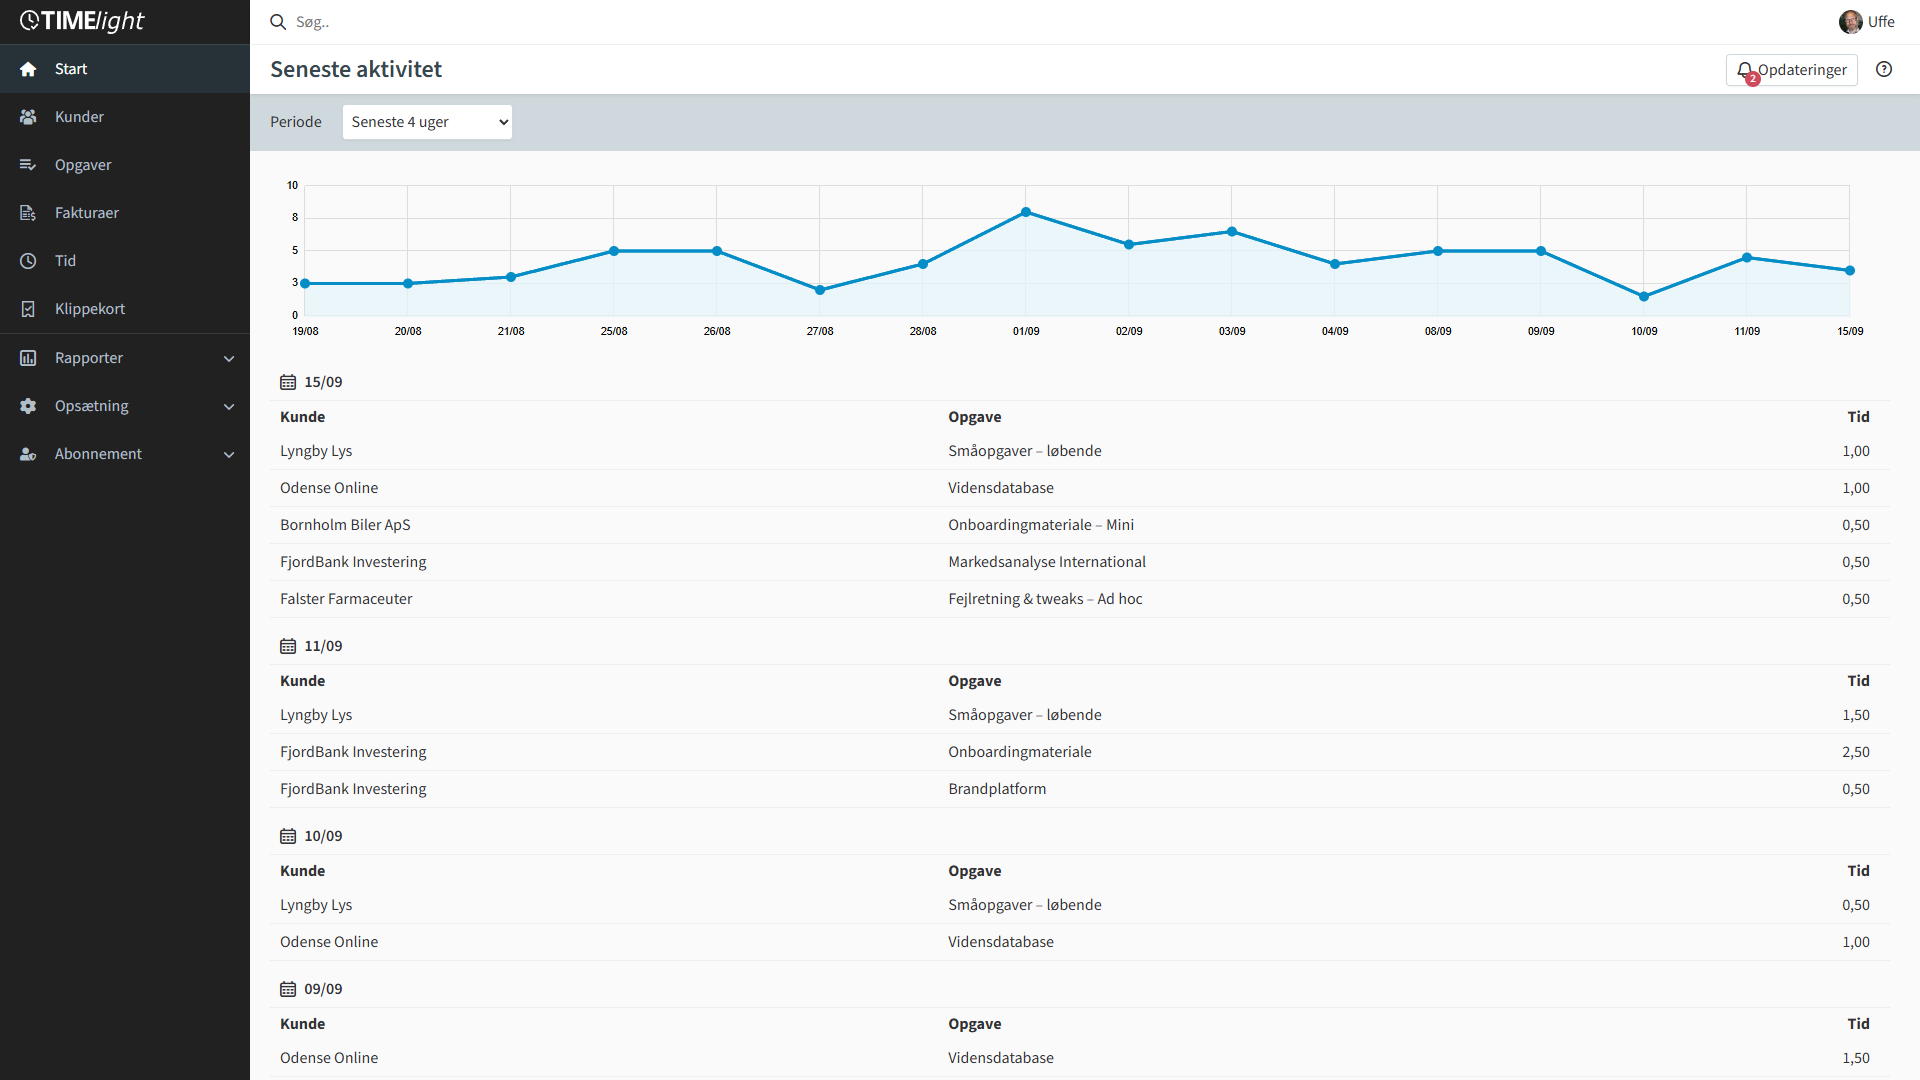Click the calendar icon beside 15/09
1920x1080 pixels.
288,382
